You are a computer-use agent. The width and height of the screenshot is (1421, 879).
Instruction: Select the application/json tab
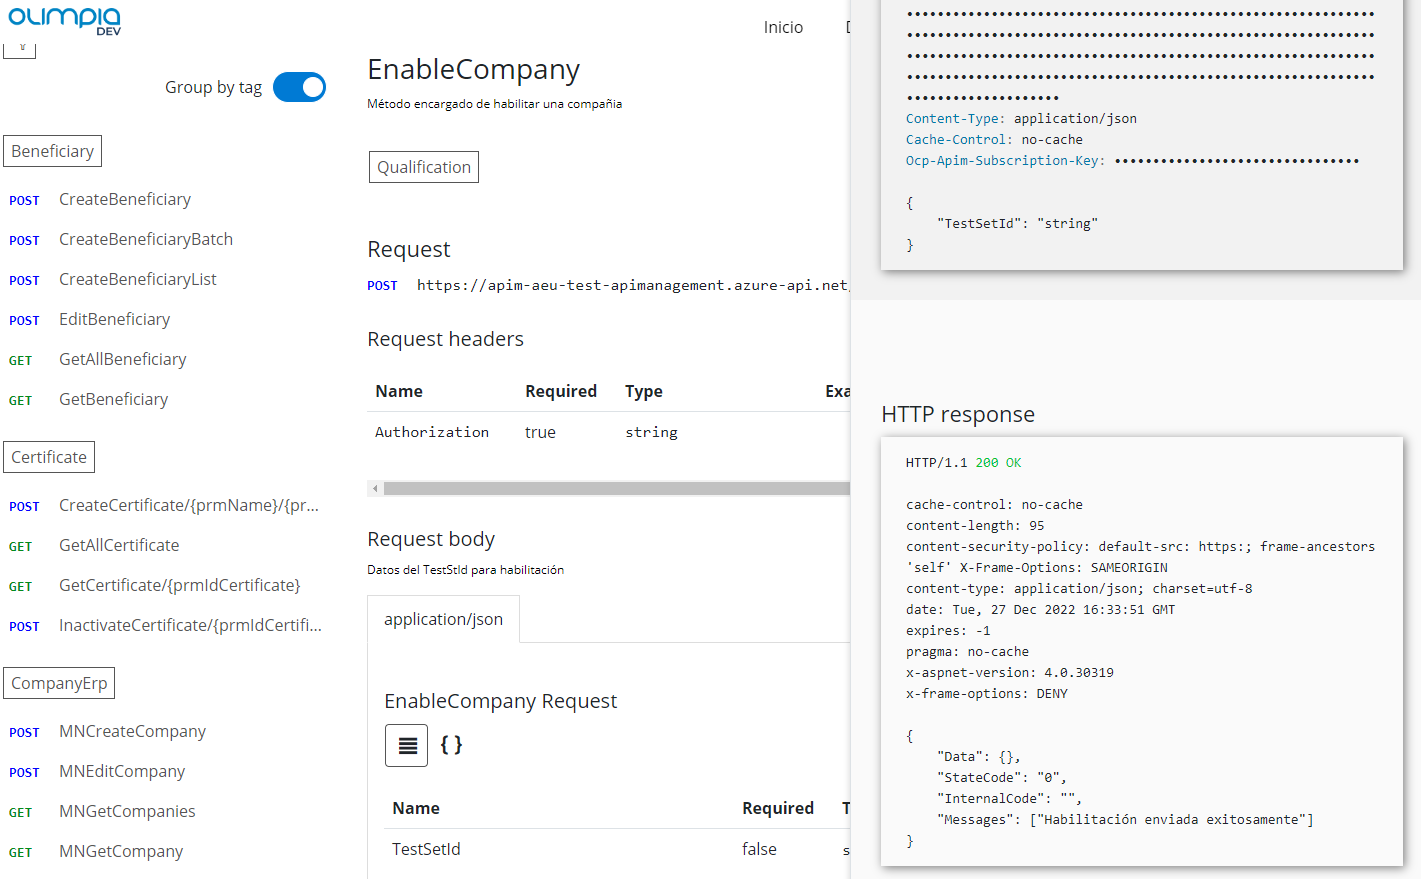coord(443,620)
